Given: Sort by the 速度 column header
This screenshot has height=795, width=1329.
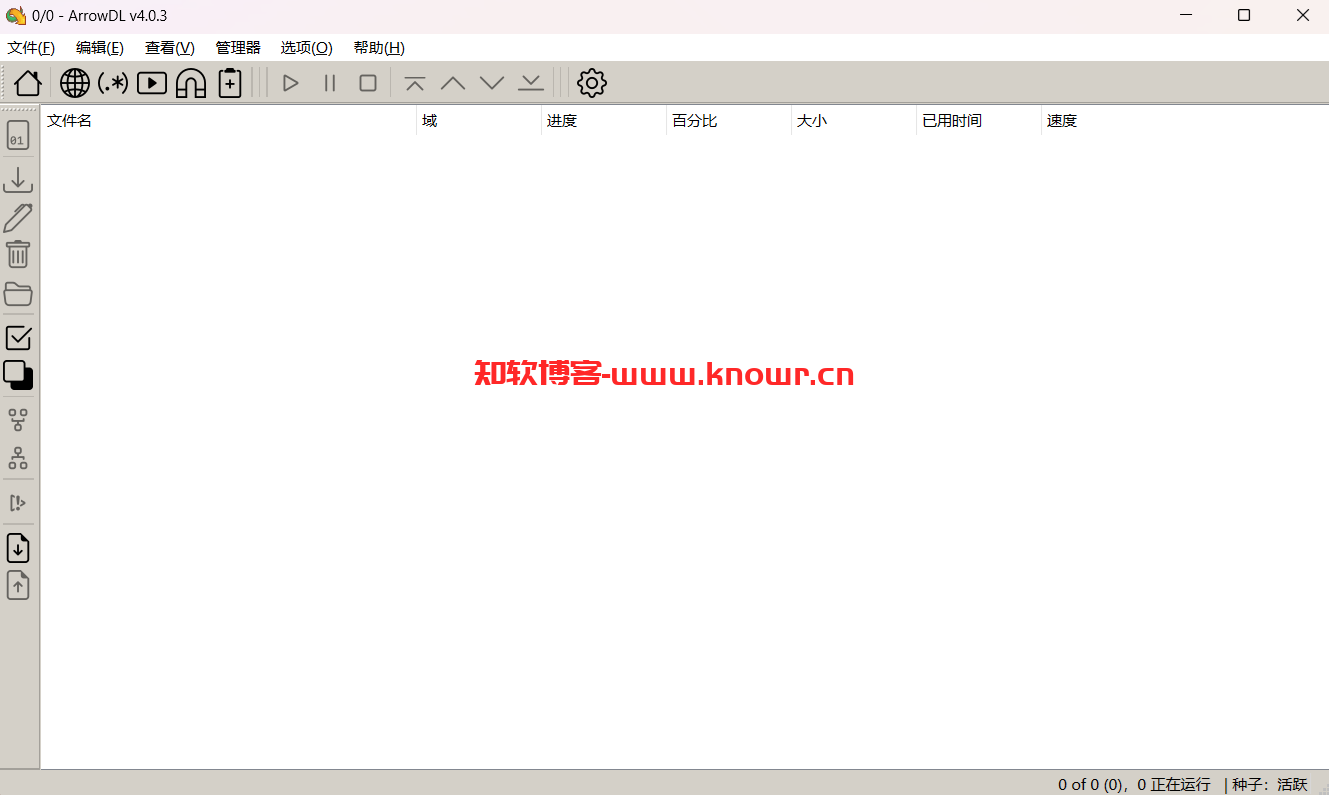Looking at the screenshot, I should tap(1104, 121).
